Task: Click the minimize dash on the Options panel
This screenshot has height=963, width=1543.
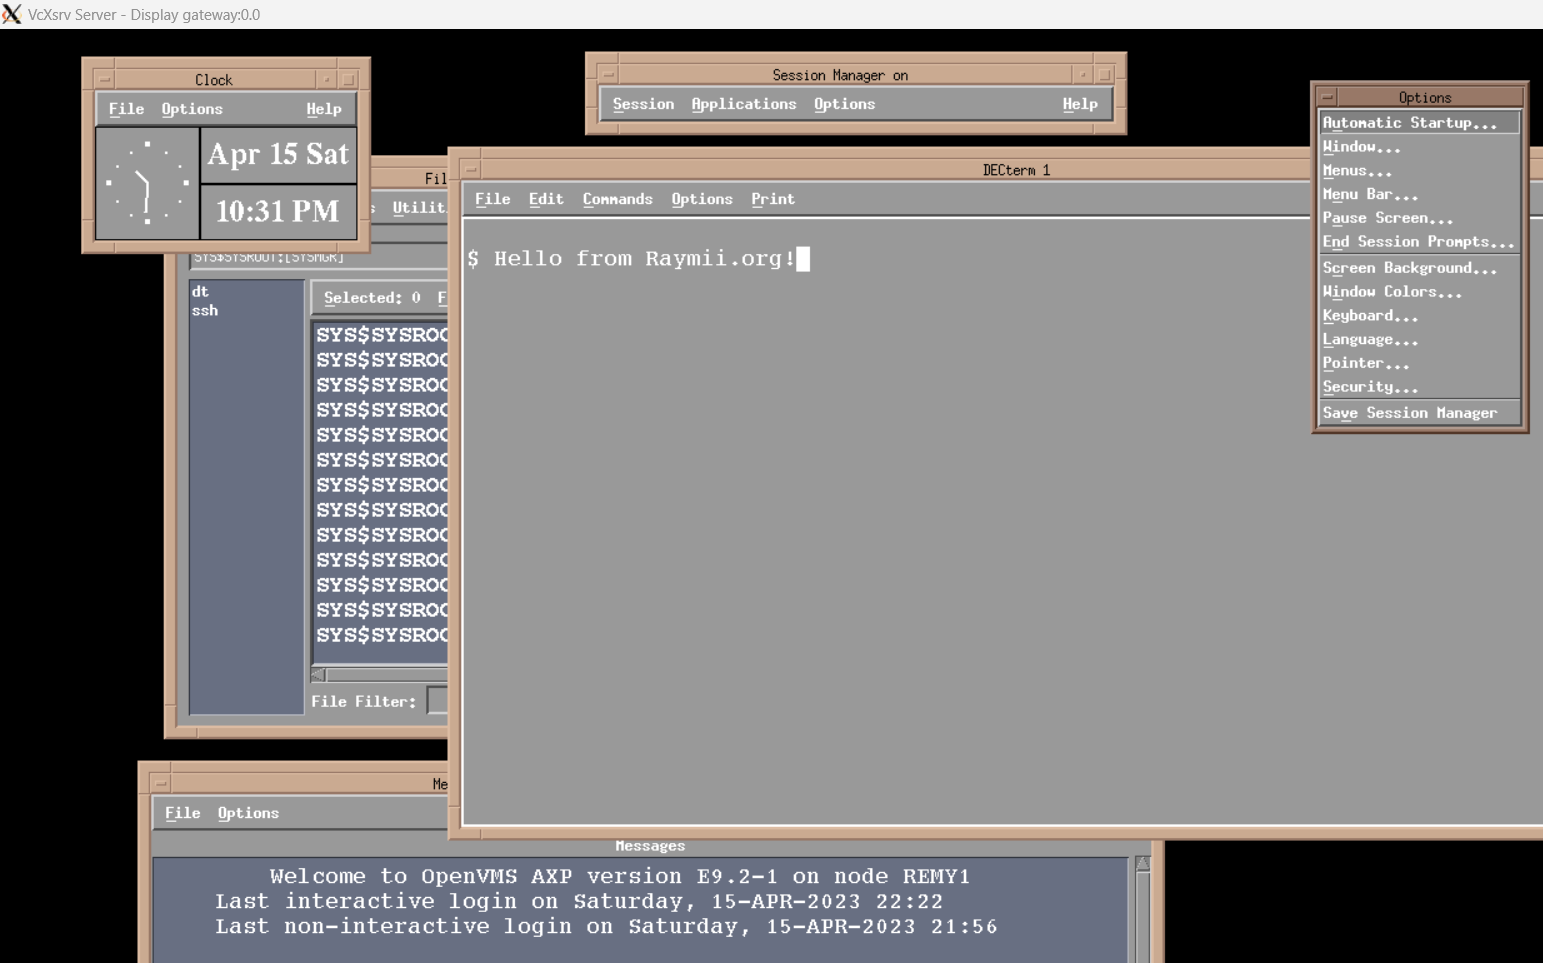Action: click(1328, 96)
